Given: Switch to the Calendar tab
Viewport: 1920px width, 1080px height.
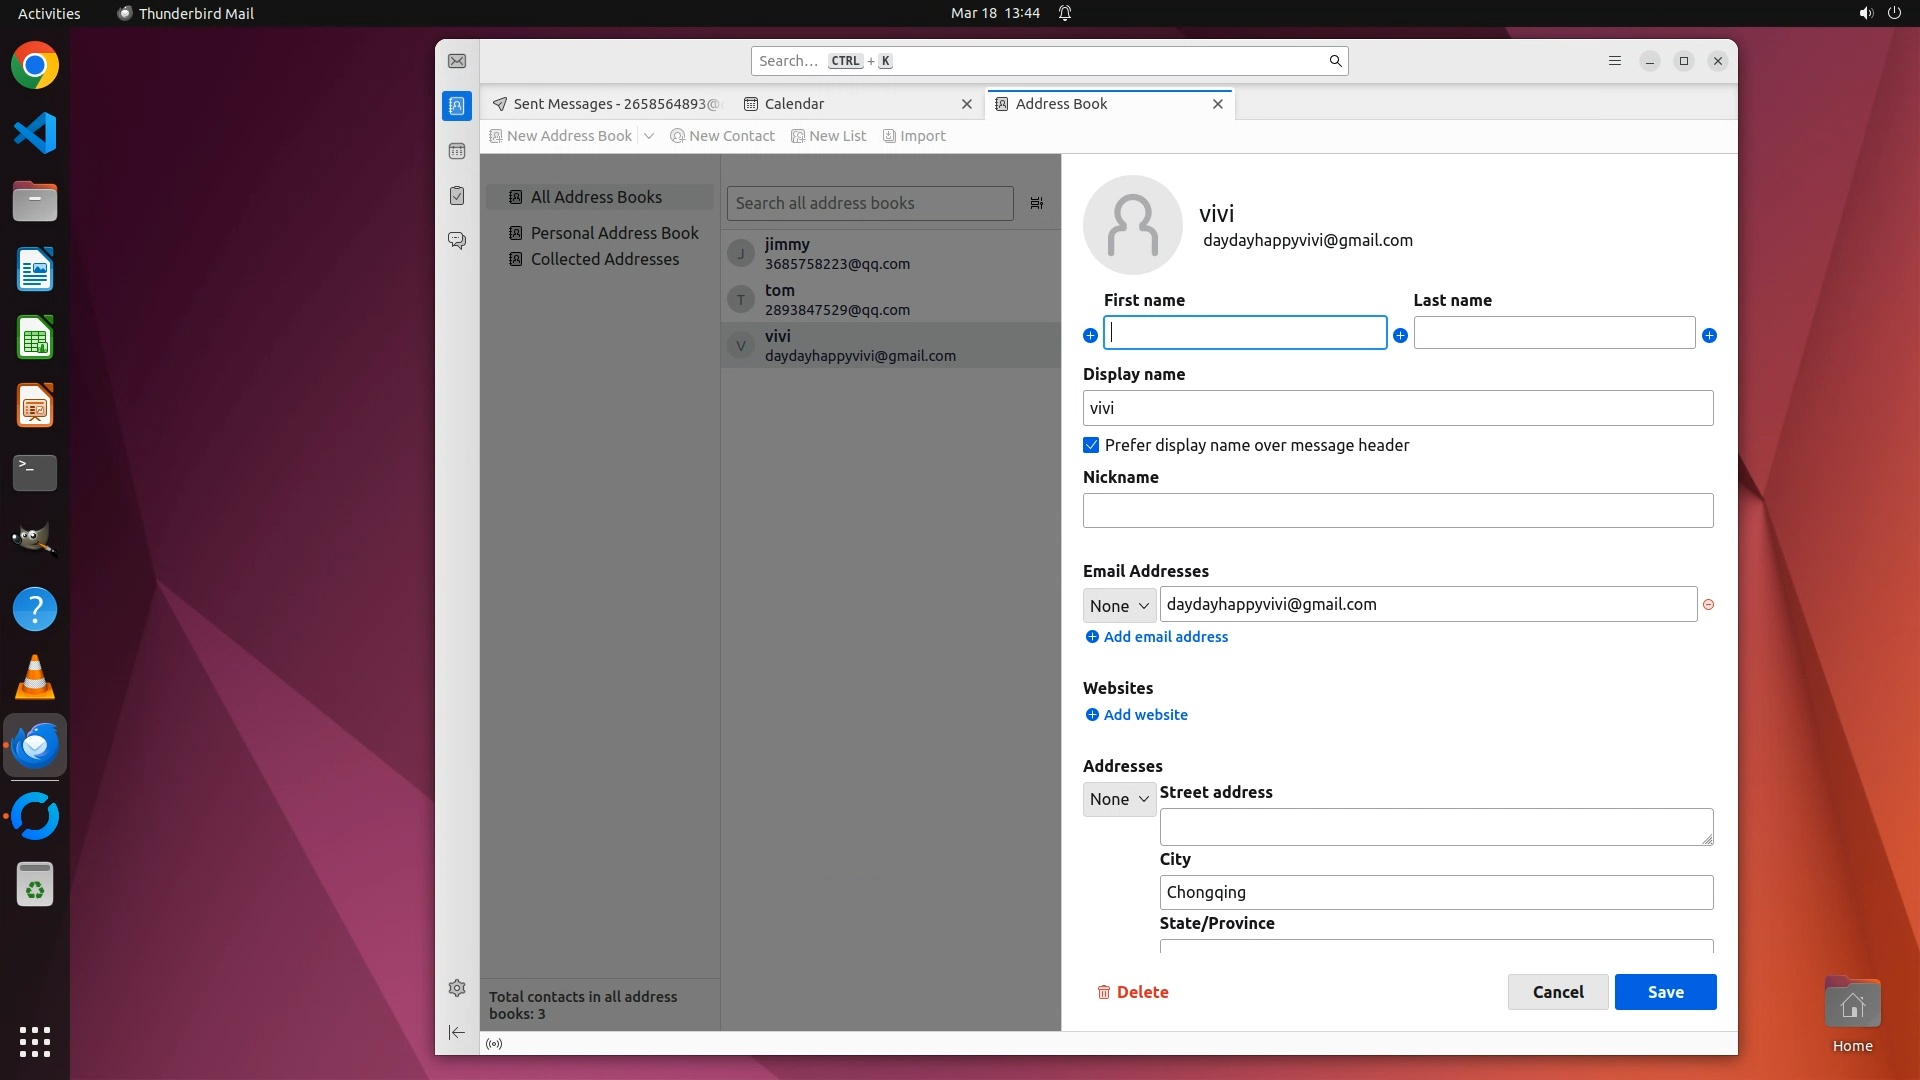Looking at the screenshot, I should (794, 104).
